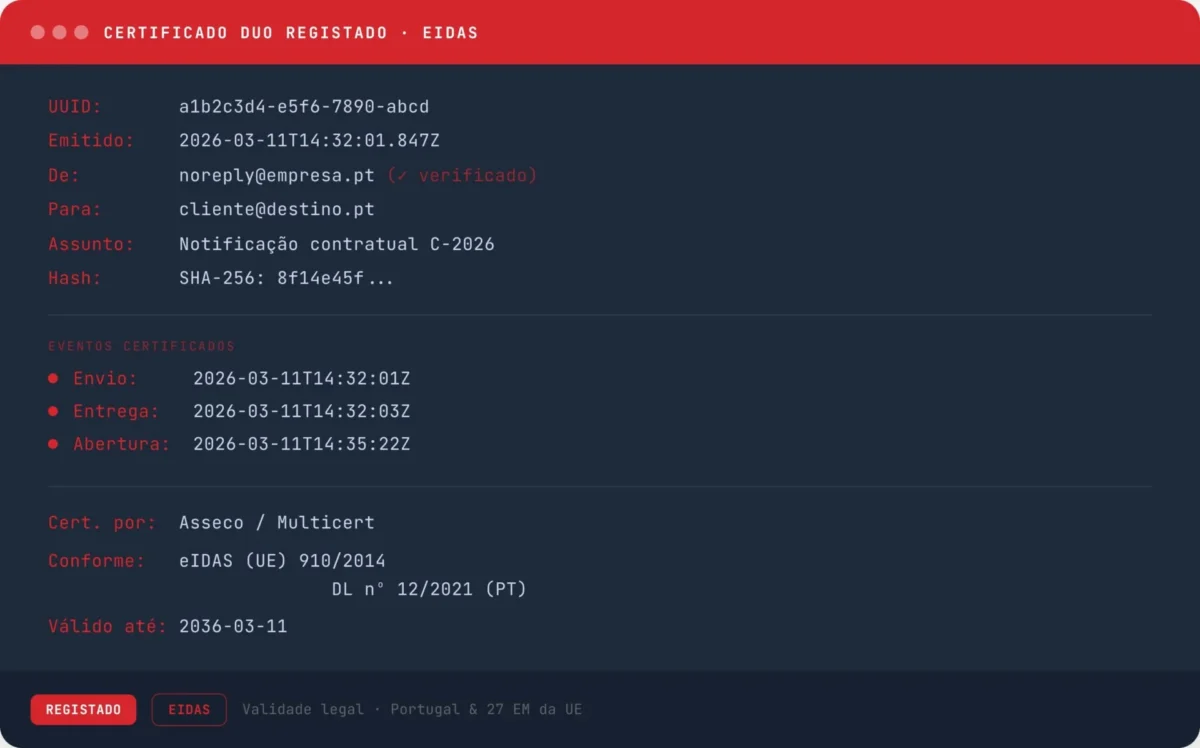1200x748 pixels.
Task: Select the UUID value a1b2c3d4-e5f6-7890-abcd
Action: pyautogui.click(x=304, y=107)
